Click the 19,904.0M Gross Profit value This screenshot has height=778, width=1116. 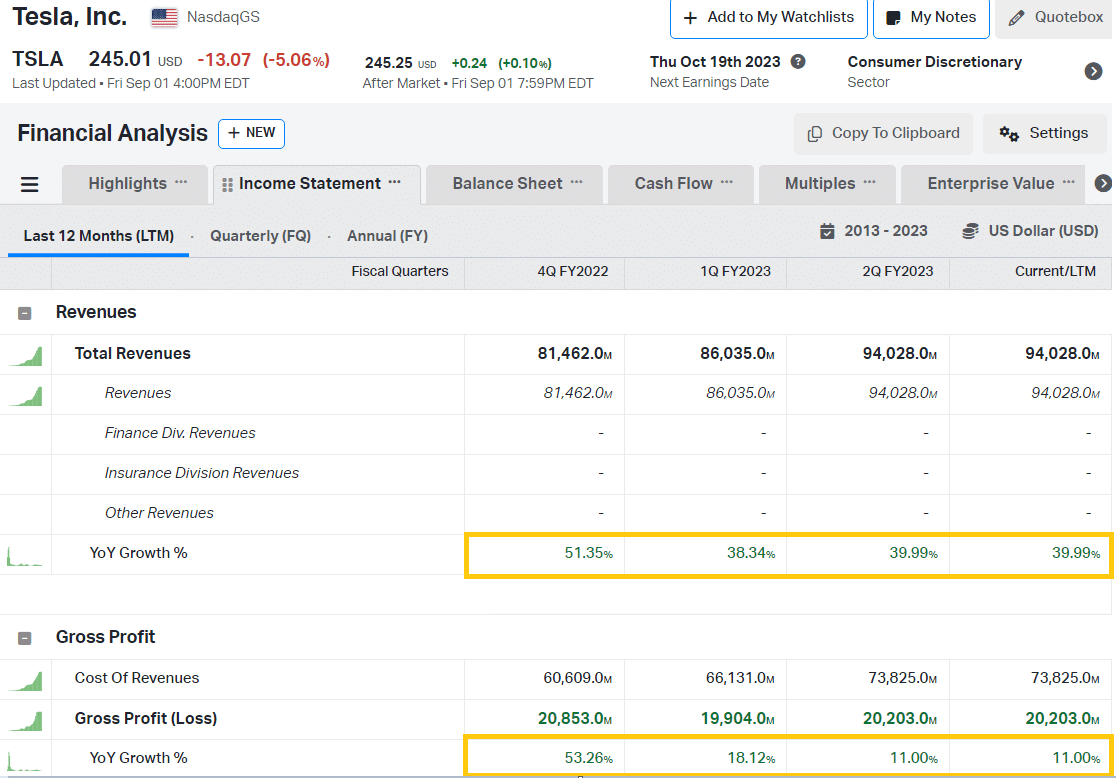(x=737, y=718)
